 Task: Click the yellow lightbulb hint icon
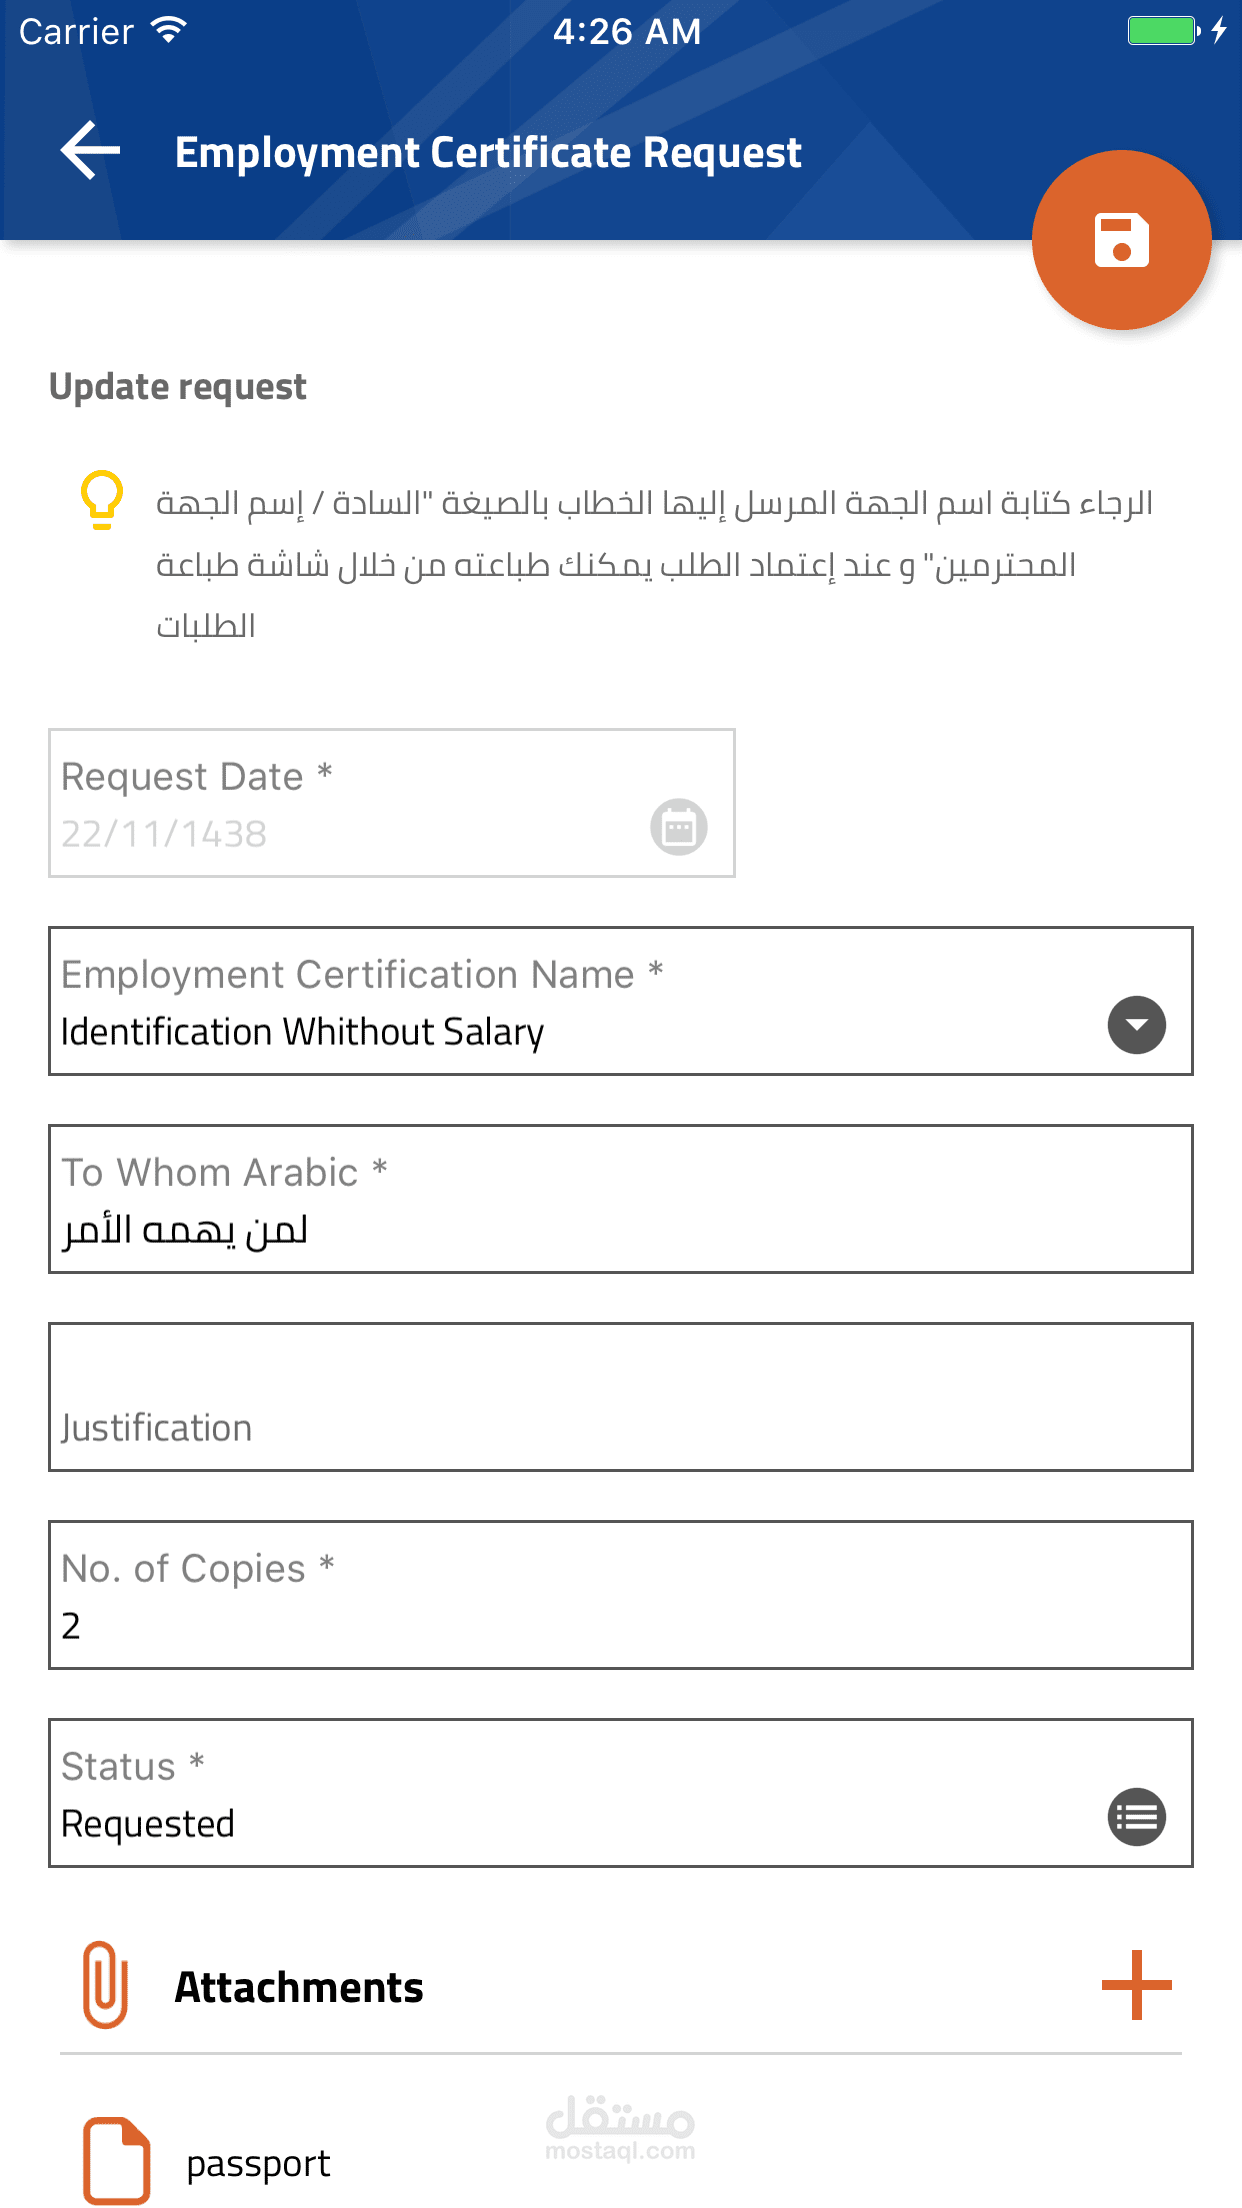[101, 499]
